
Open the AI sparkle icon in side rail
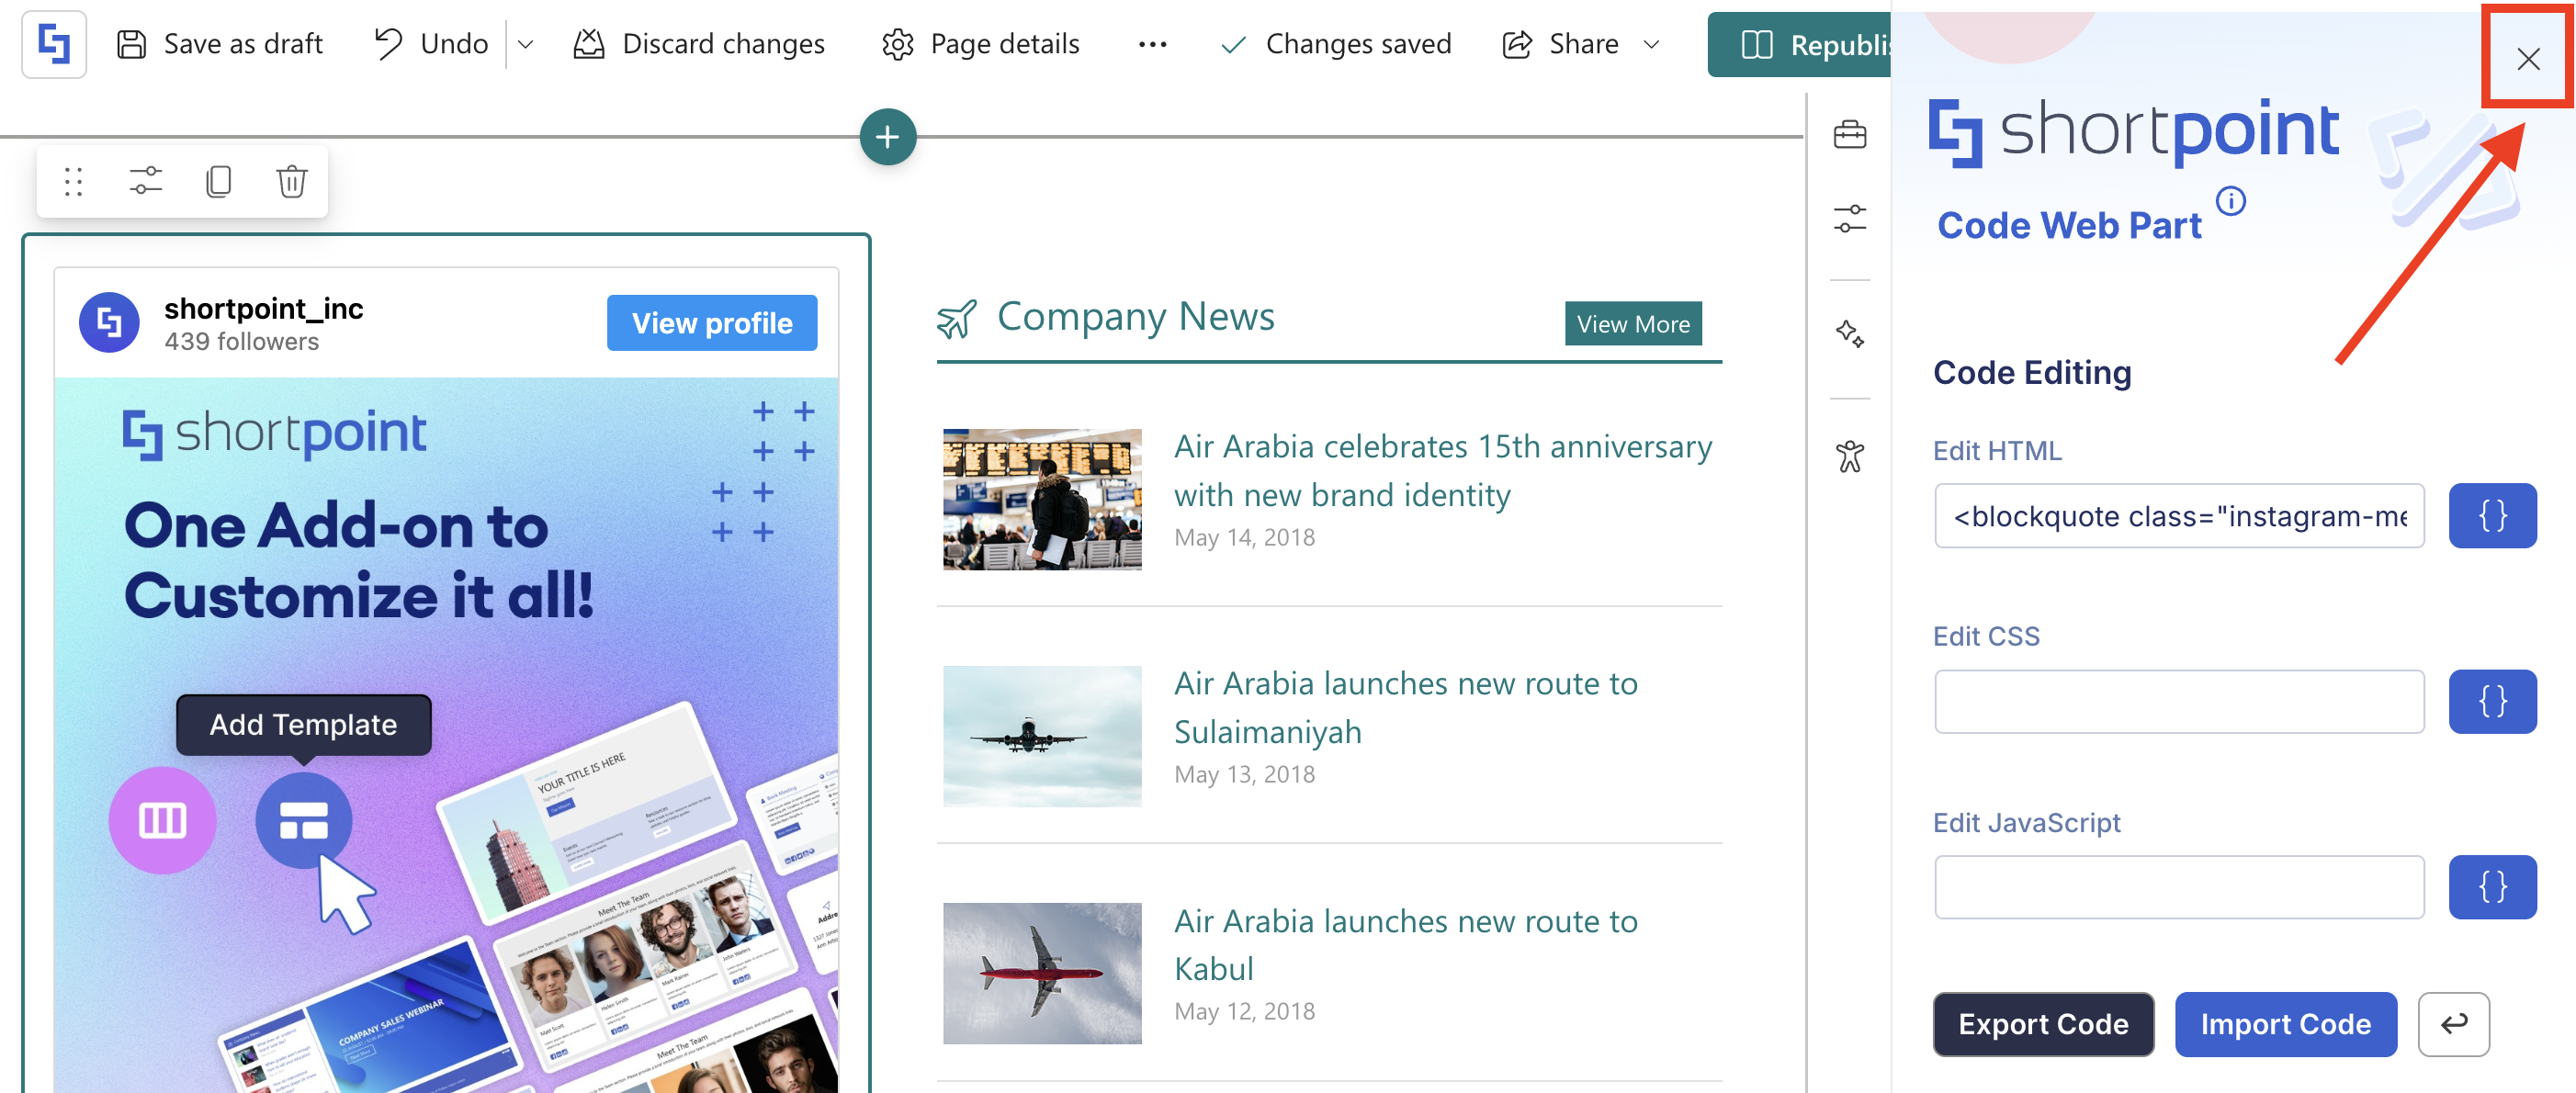1849,333
